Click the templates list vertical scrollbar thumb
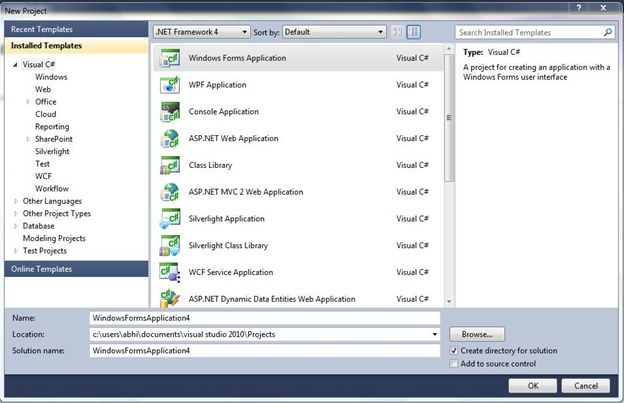 pyautogui.click(x=449, y=118)
